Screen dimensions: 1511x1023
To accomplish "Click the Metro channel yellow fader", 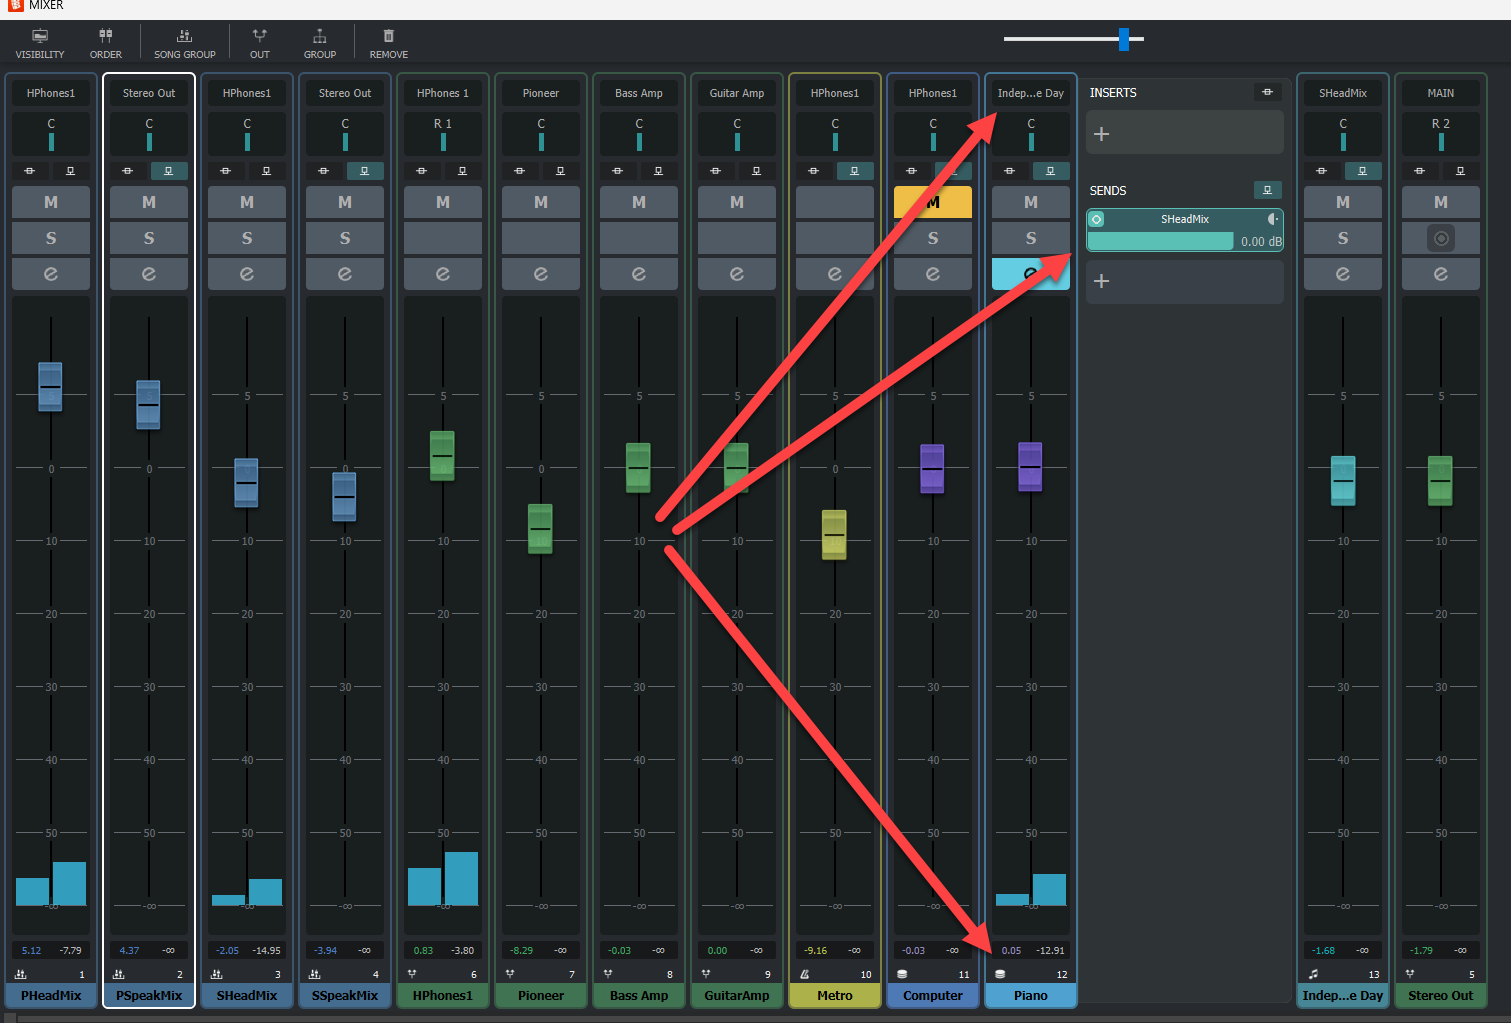I will coord(834,535).
